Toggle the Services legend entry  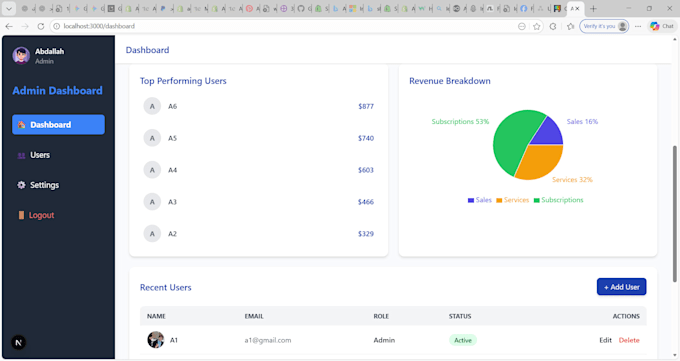(513, 200)
